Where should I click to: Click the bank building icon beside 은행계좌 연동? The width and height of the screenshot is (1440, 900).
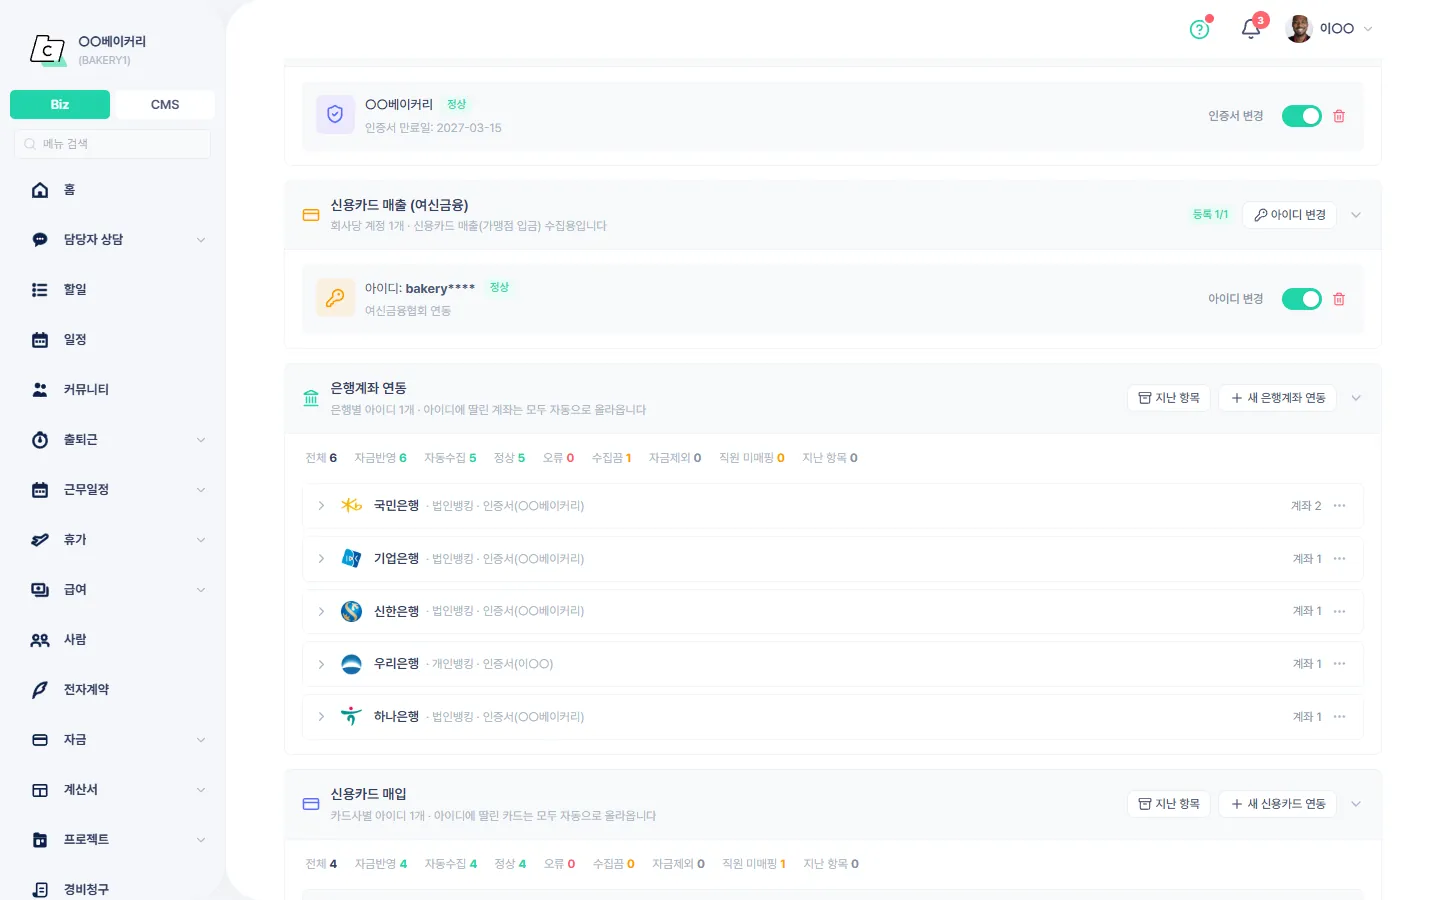coord(311,398)
